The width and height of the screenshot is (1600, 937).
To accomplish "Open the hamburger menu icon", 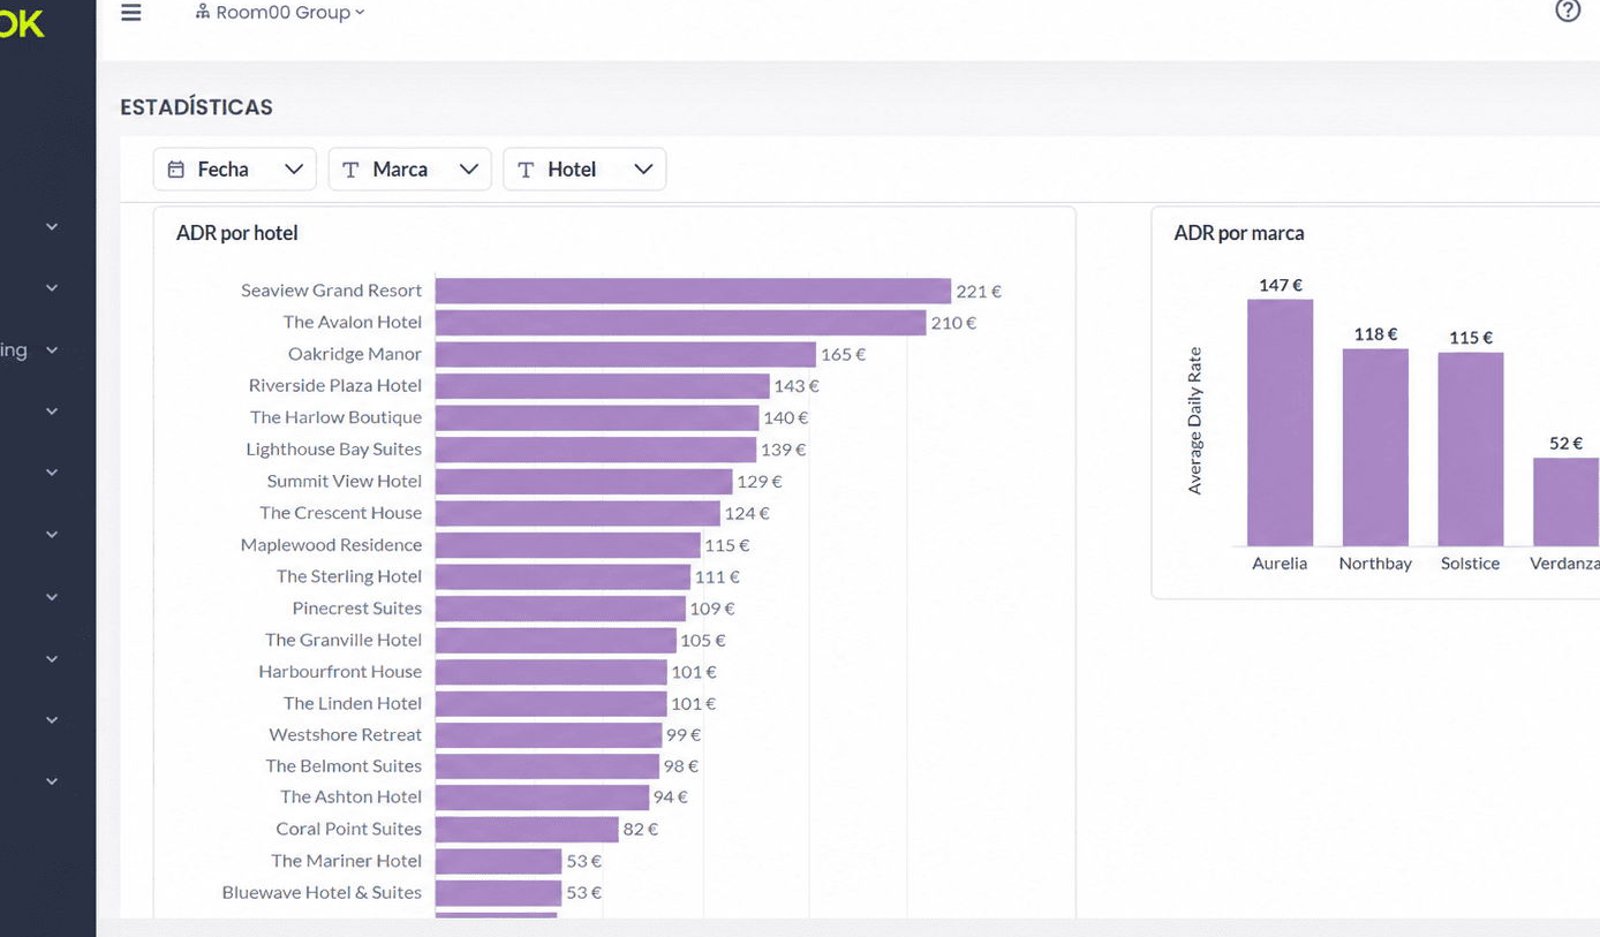I will [x=131, y=12].
